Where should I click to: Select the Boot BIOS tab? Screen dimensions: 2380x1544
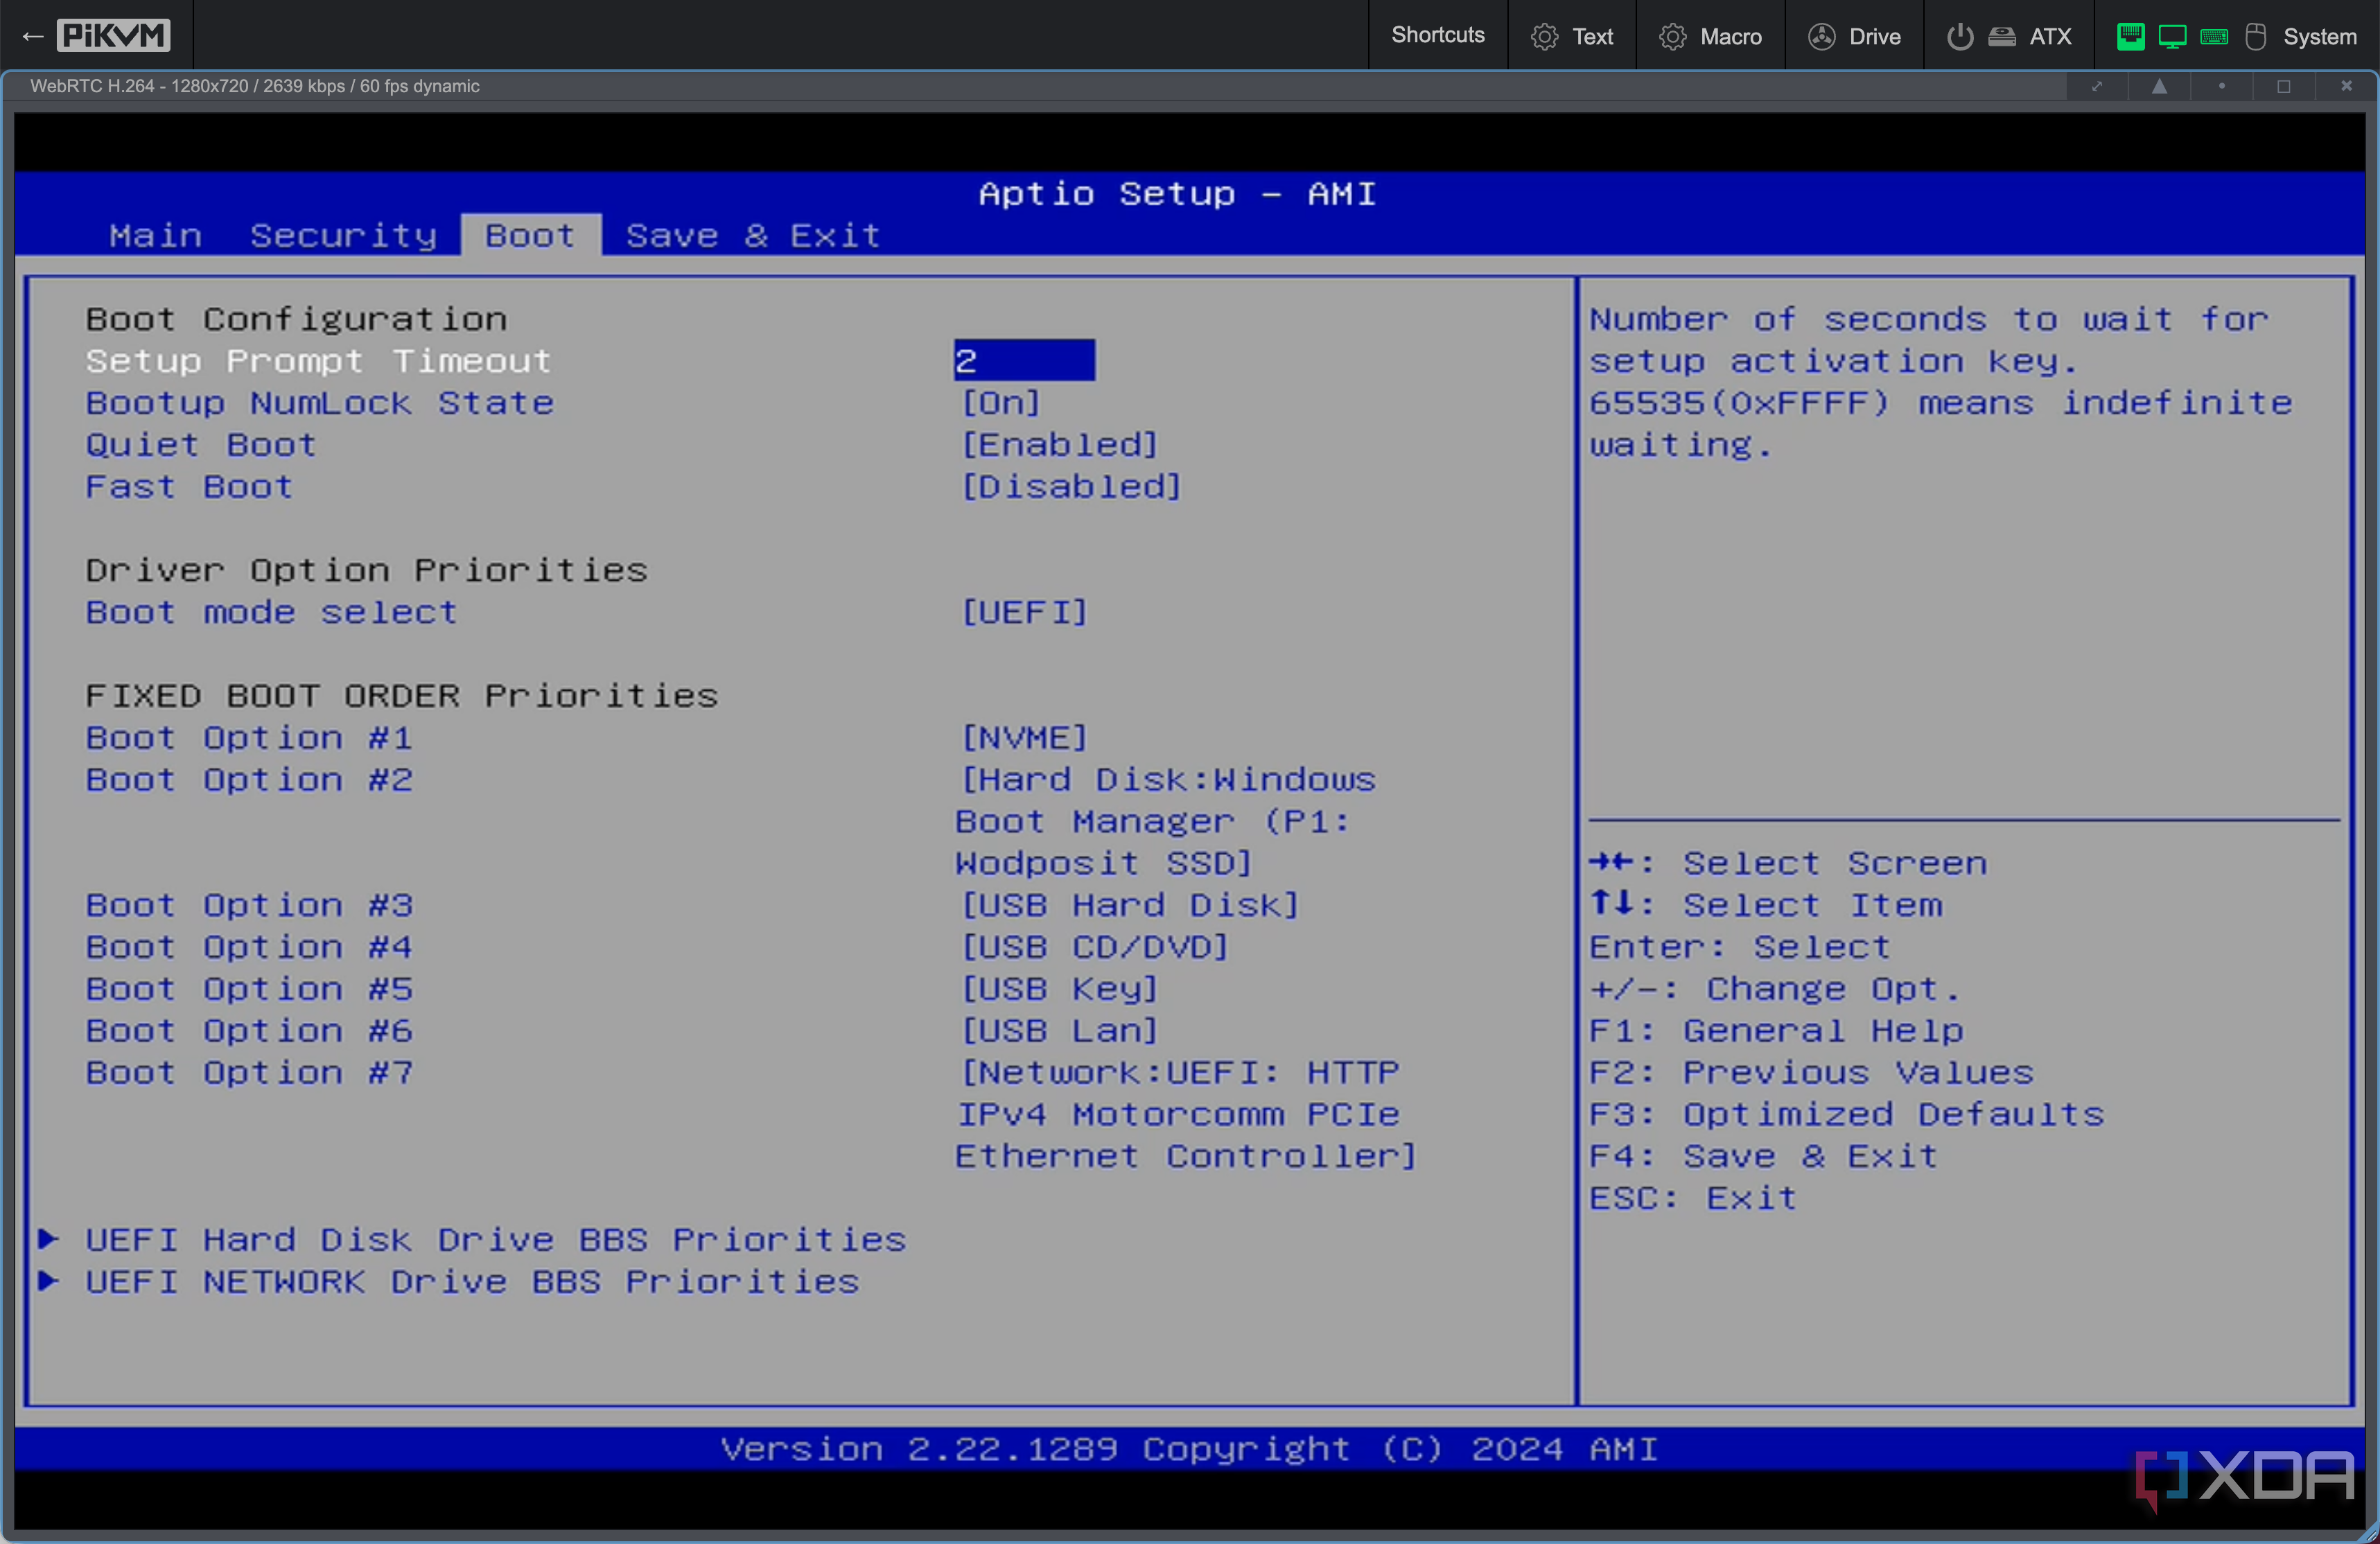[530, 235]
